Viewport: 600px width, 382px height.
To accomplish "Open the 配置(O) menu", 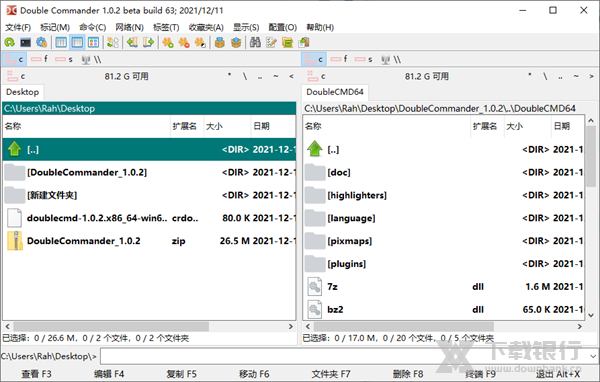I will (x=282, y=27).
